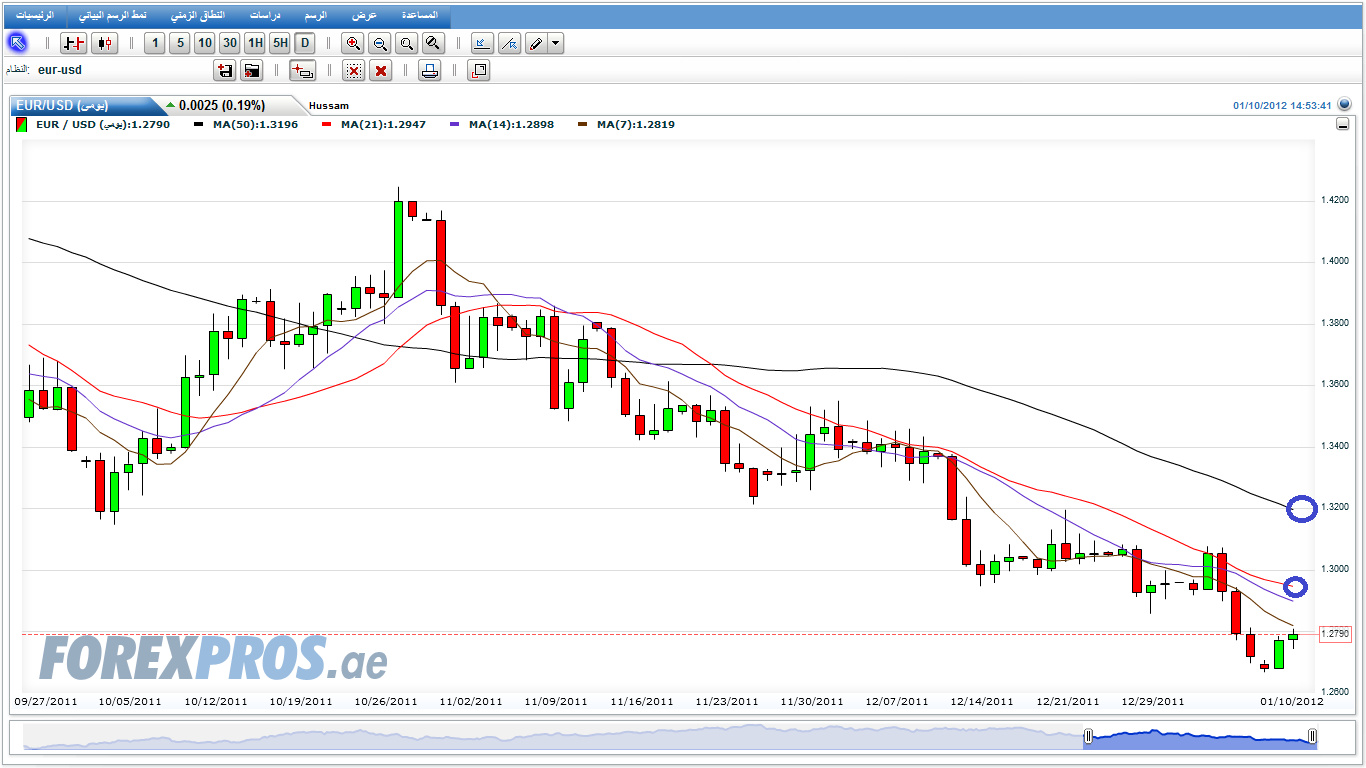Viewport: 1366px width, 768px height.
Task: Click the 1.4200 price axis label
Action: click(x=1335, y=201)
